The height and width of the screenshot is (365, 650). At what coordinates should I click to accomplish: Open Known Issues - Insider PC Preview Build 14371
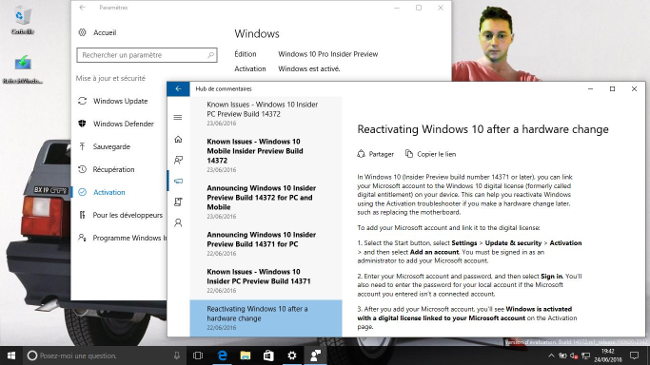click(x=266, y=280)
